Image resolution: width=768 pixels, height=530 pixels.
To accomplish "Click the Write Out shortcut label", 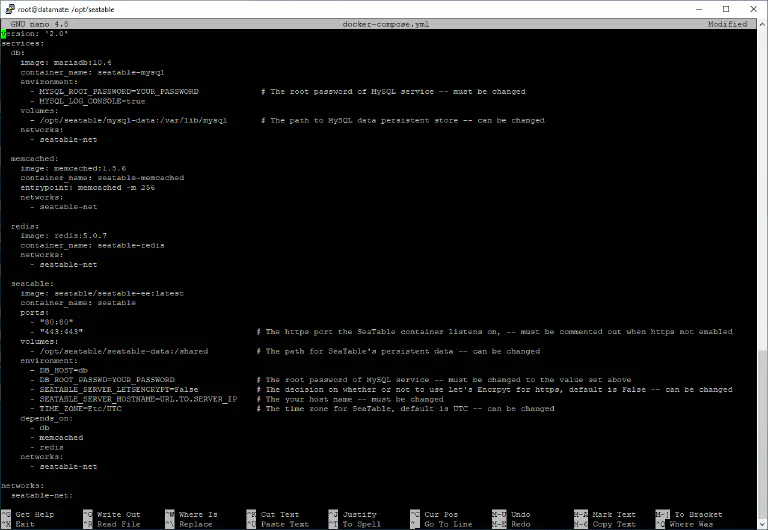I will [119, 514].
